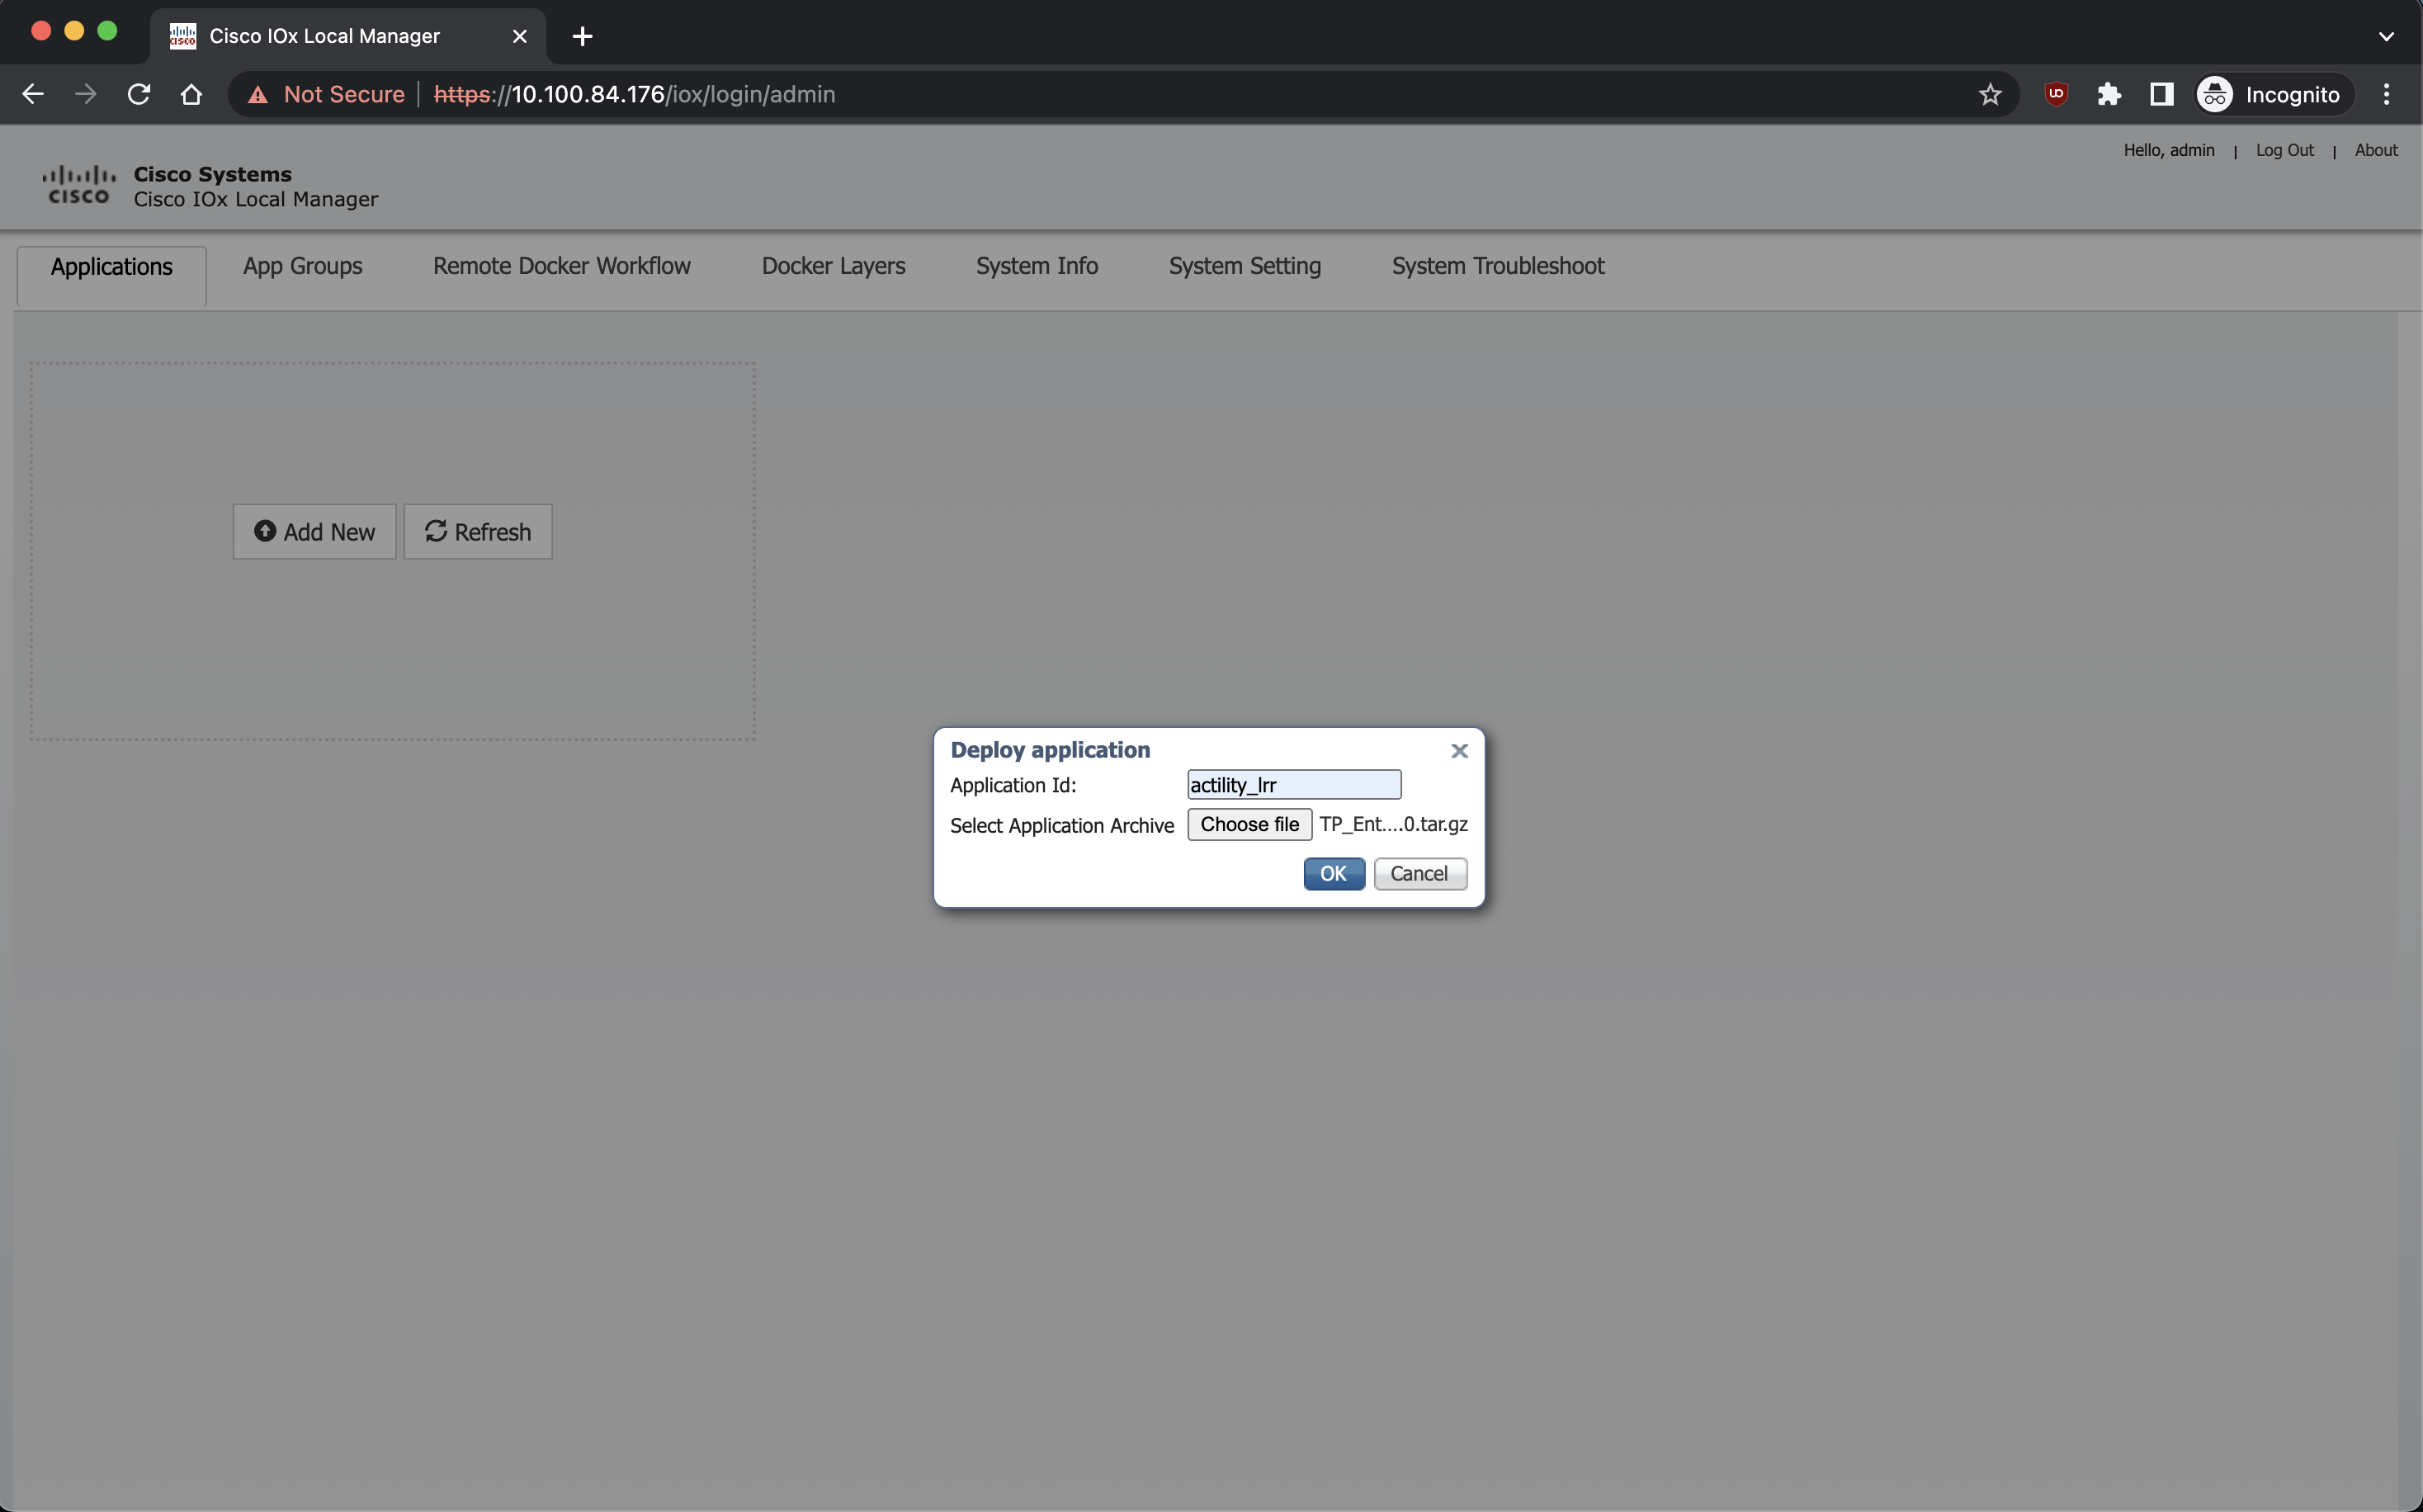Click the Incognito profile indicator
This screenshot has width=2423, height=1512.
point(2271,94)
